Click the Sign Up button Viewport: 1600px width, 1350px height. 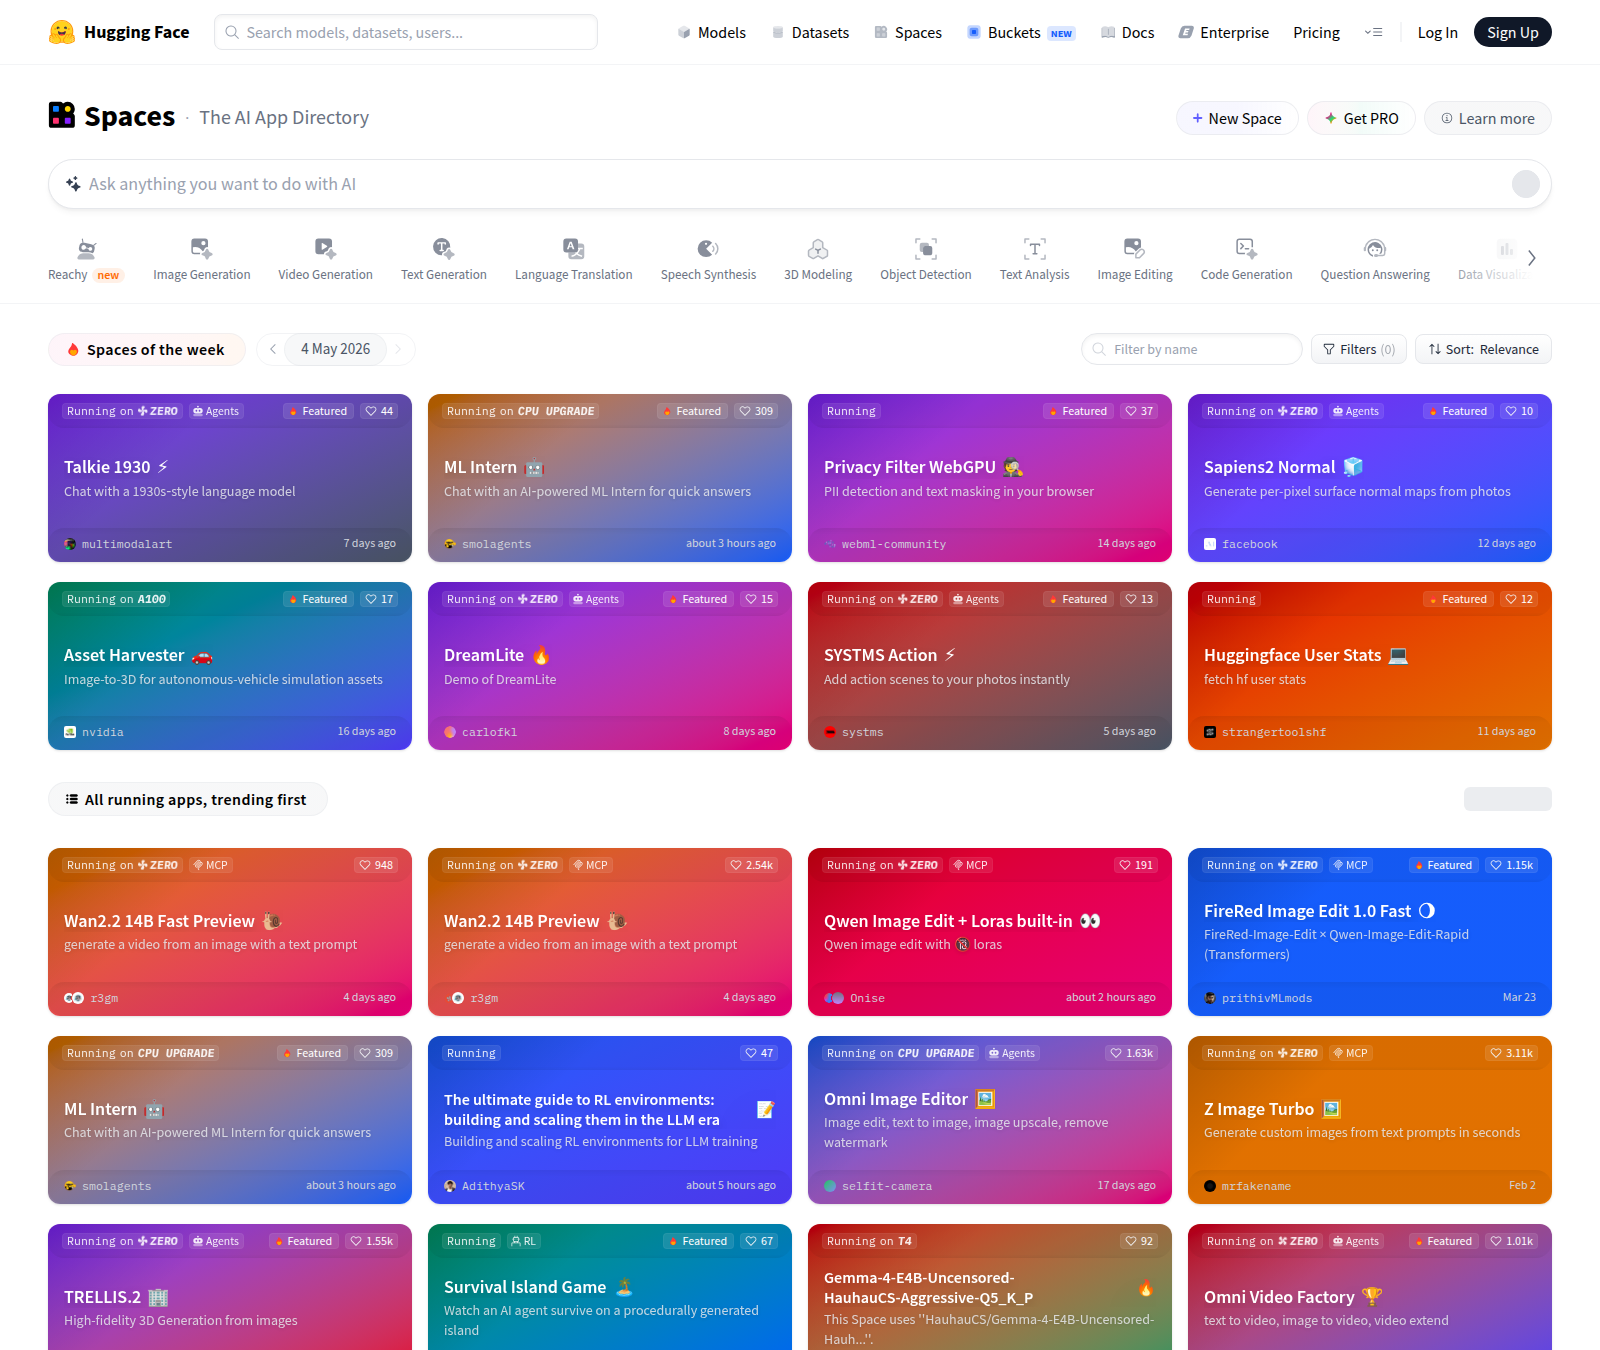(1512, 32)
